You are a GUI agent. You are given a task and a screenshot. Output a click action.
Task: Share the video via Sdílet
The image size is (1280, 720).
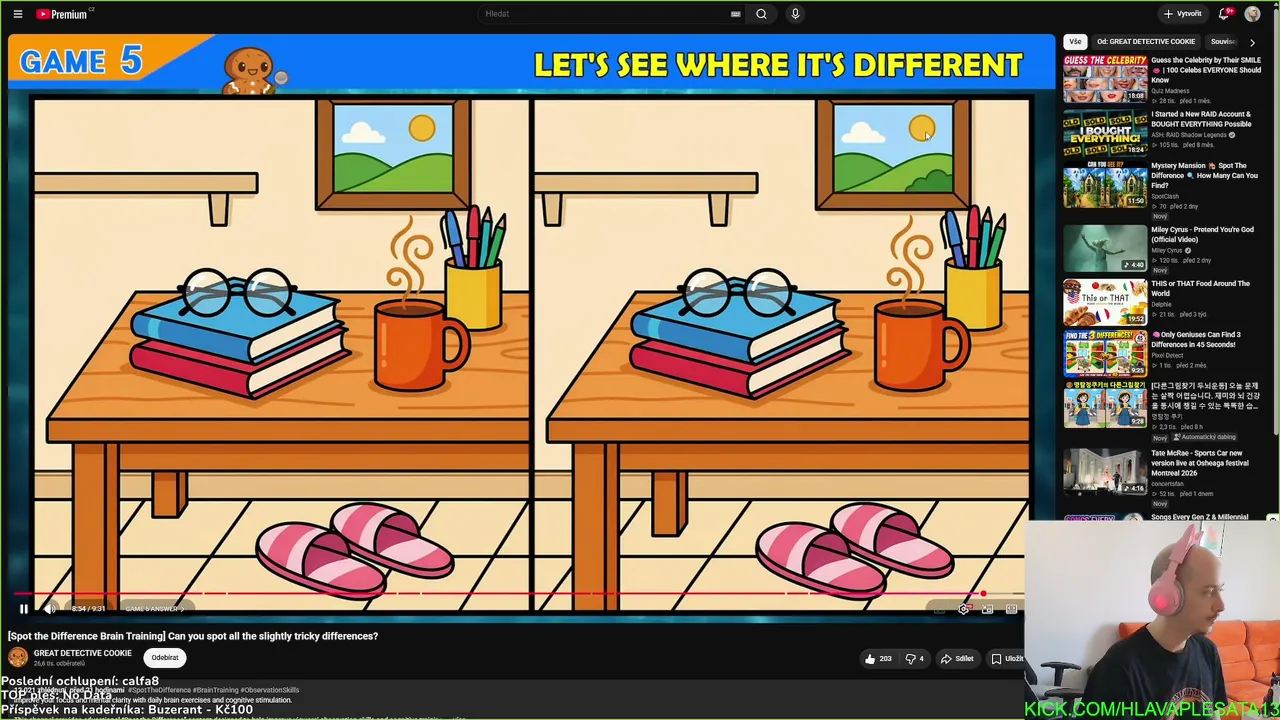pos(957,659)
